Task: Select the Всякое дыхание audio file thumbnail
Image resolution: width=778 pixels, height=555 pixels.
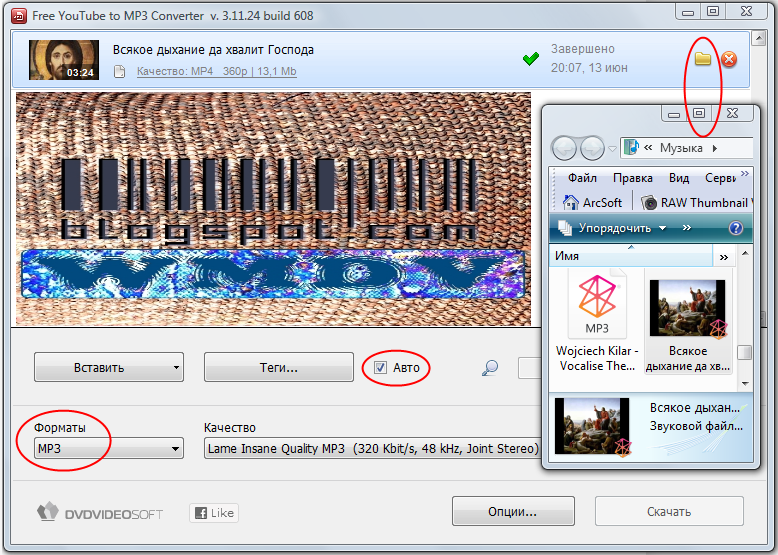Action: coord(688,321)
